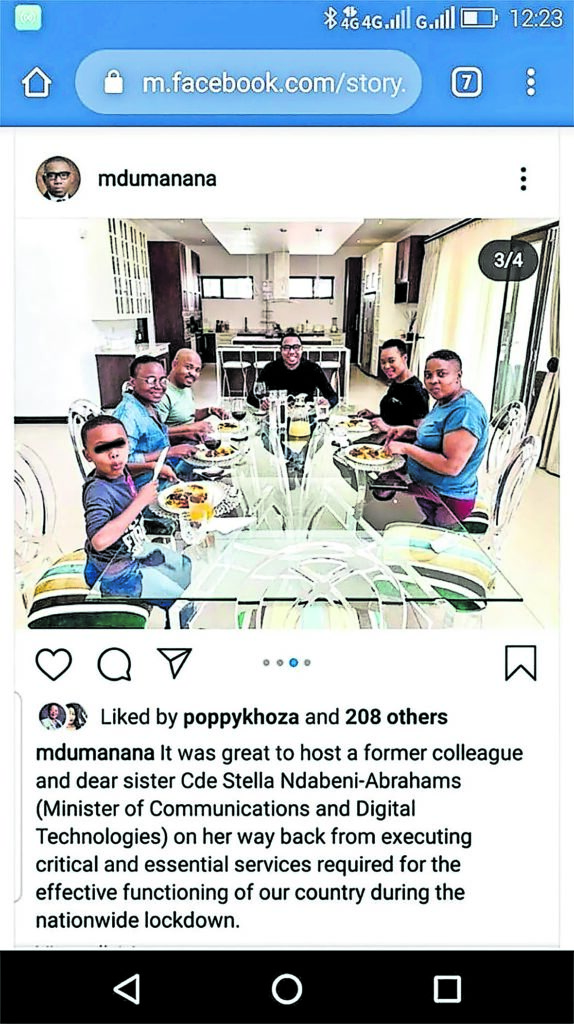This screenshot has height=1024, width=574.
Task: Tap the Android home circle button
Action: (x=287, y=988)
